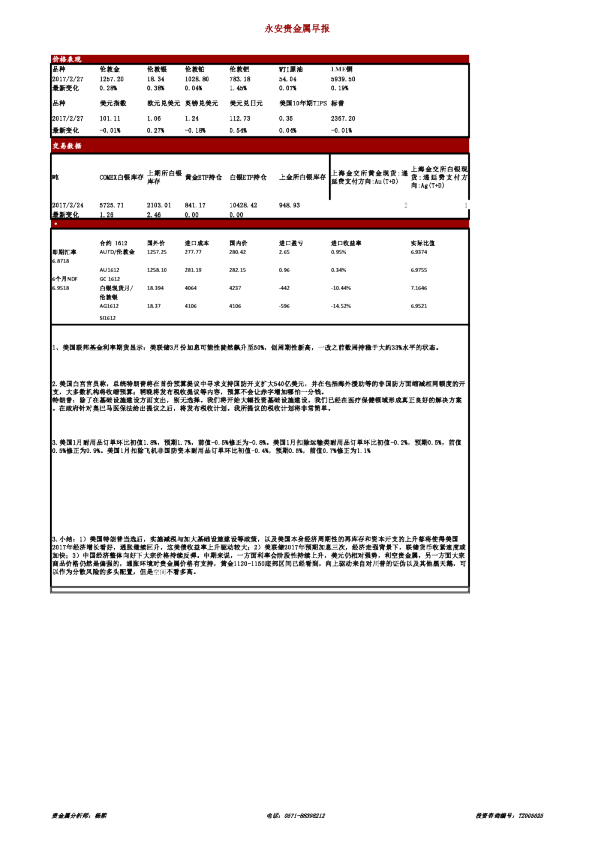
Task: Click the paragraph beginning 3.美国1月耐用品订单
Action: coord(257,447)
